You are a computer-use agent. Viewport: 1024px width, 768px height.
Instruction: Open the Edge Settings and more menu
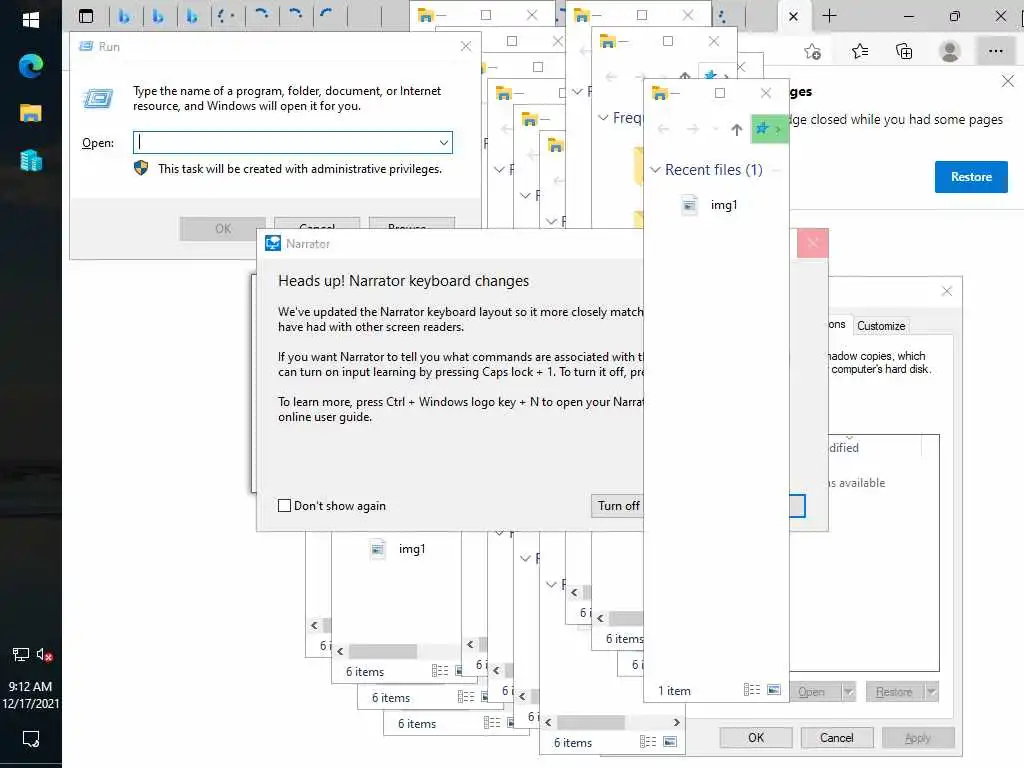(995, 51)
